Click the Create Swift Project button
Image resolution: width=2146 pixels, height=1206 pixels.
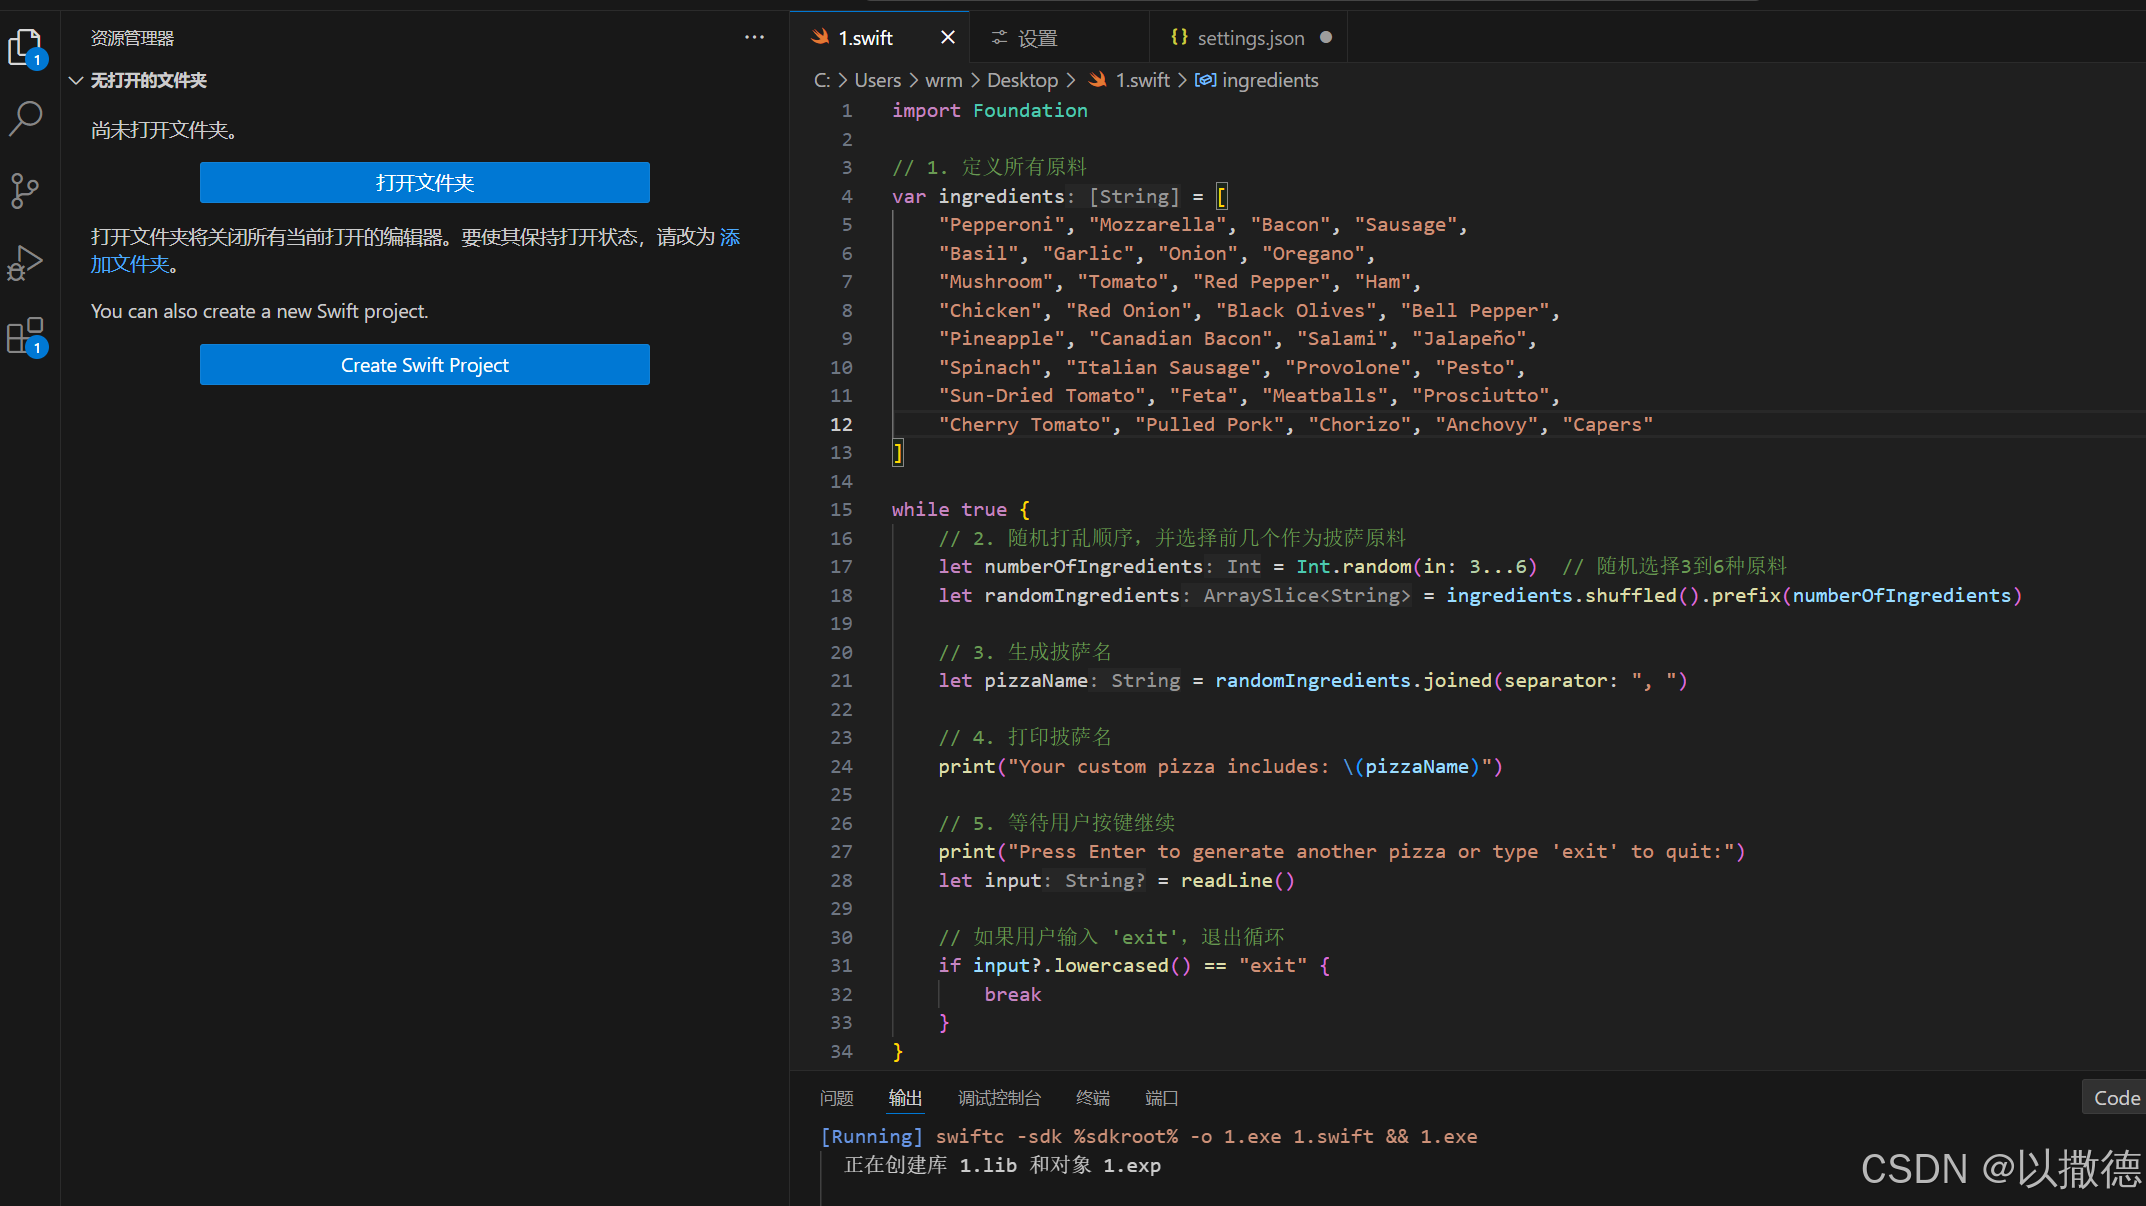424,365
